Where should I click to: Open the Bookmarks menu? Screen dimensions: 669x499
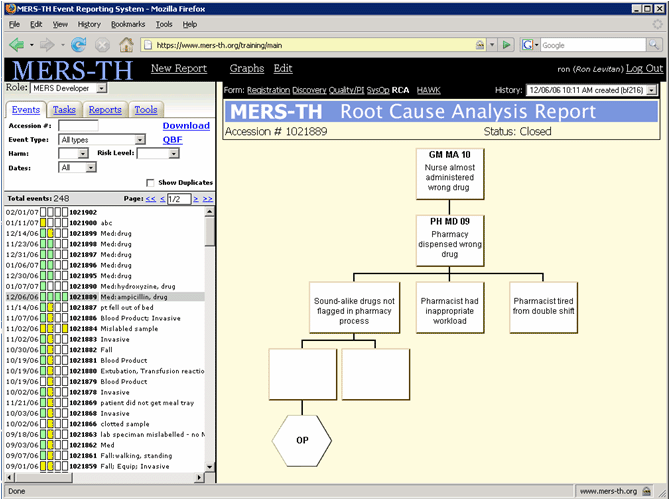pyautogui.click(x=128, y=24)
